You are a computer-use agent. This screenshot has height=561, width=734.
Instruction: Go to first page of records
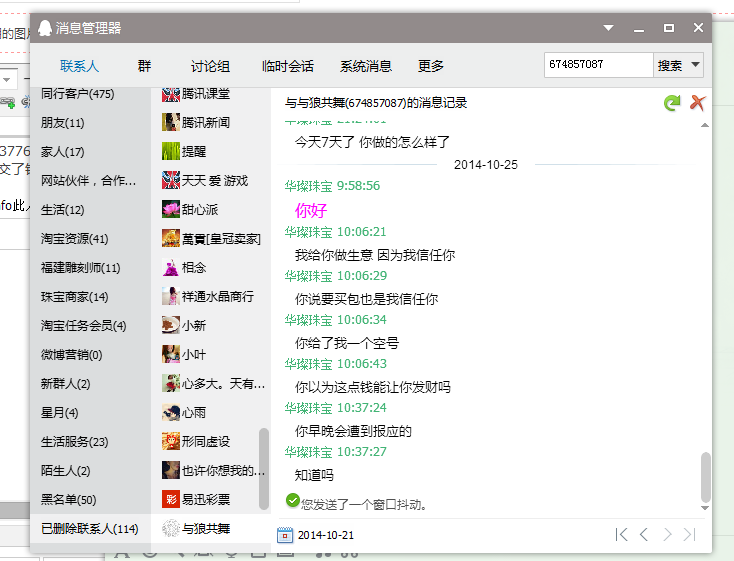coord(621,534)
